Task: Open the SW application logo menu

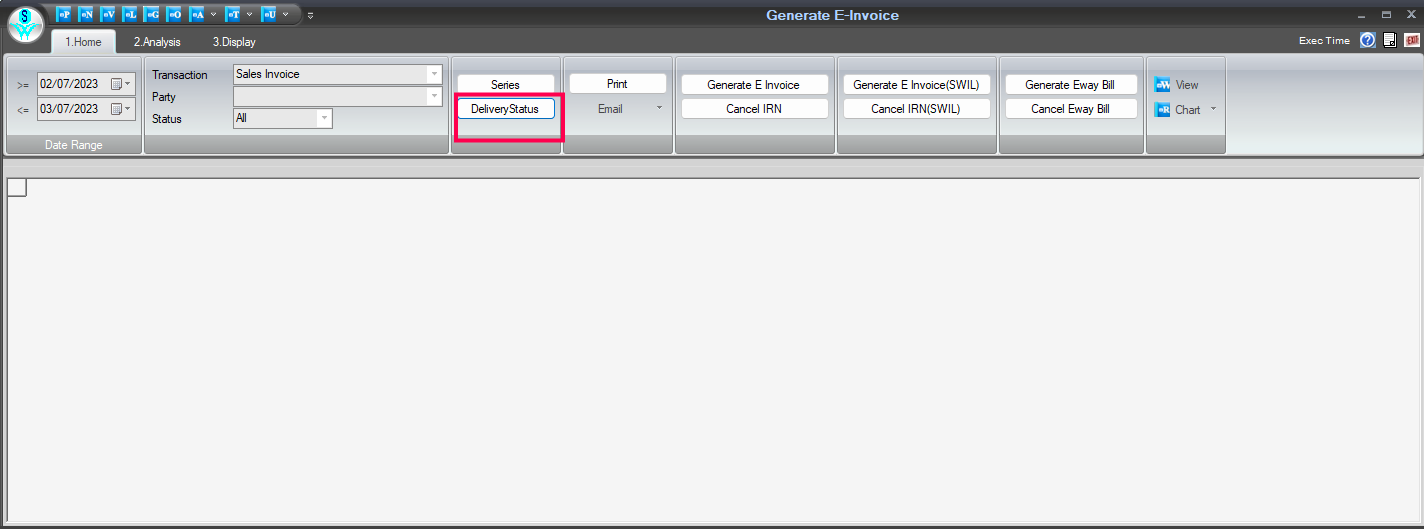Action: pos(25,24)
